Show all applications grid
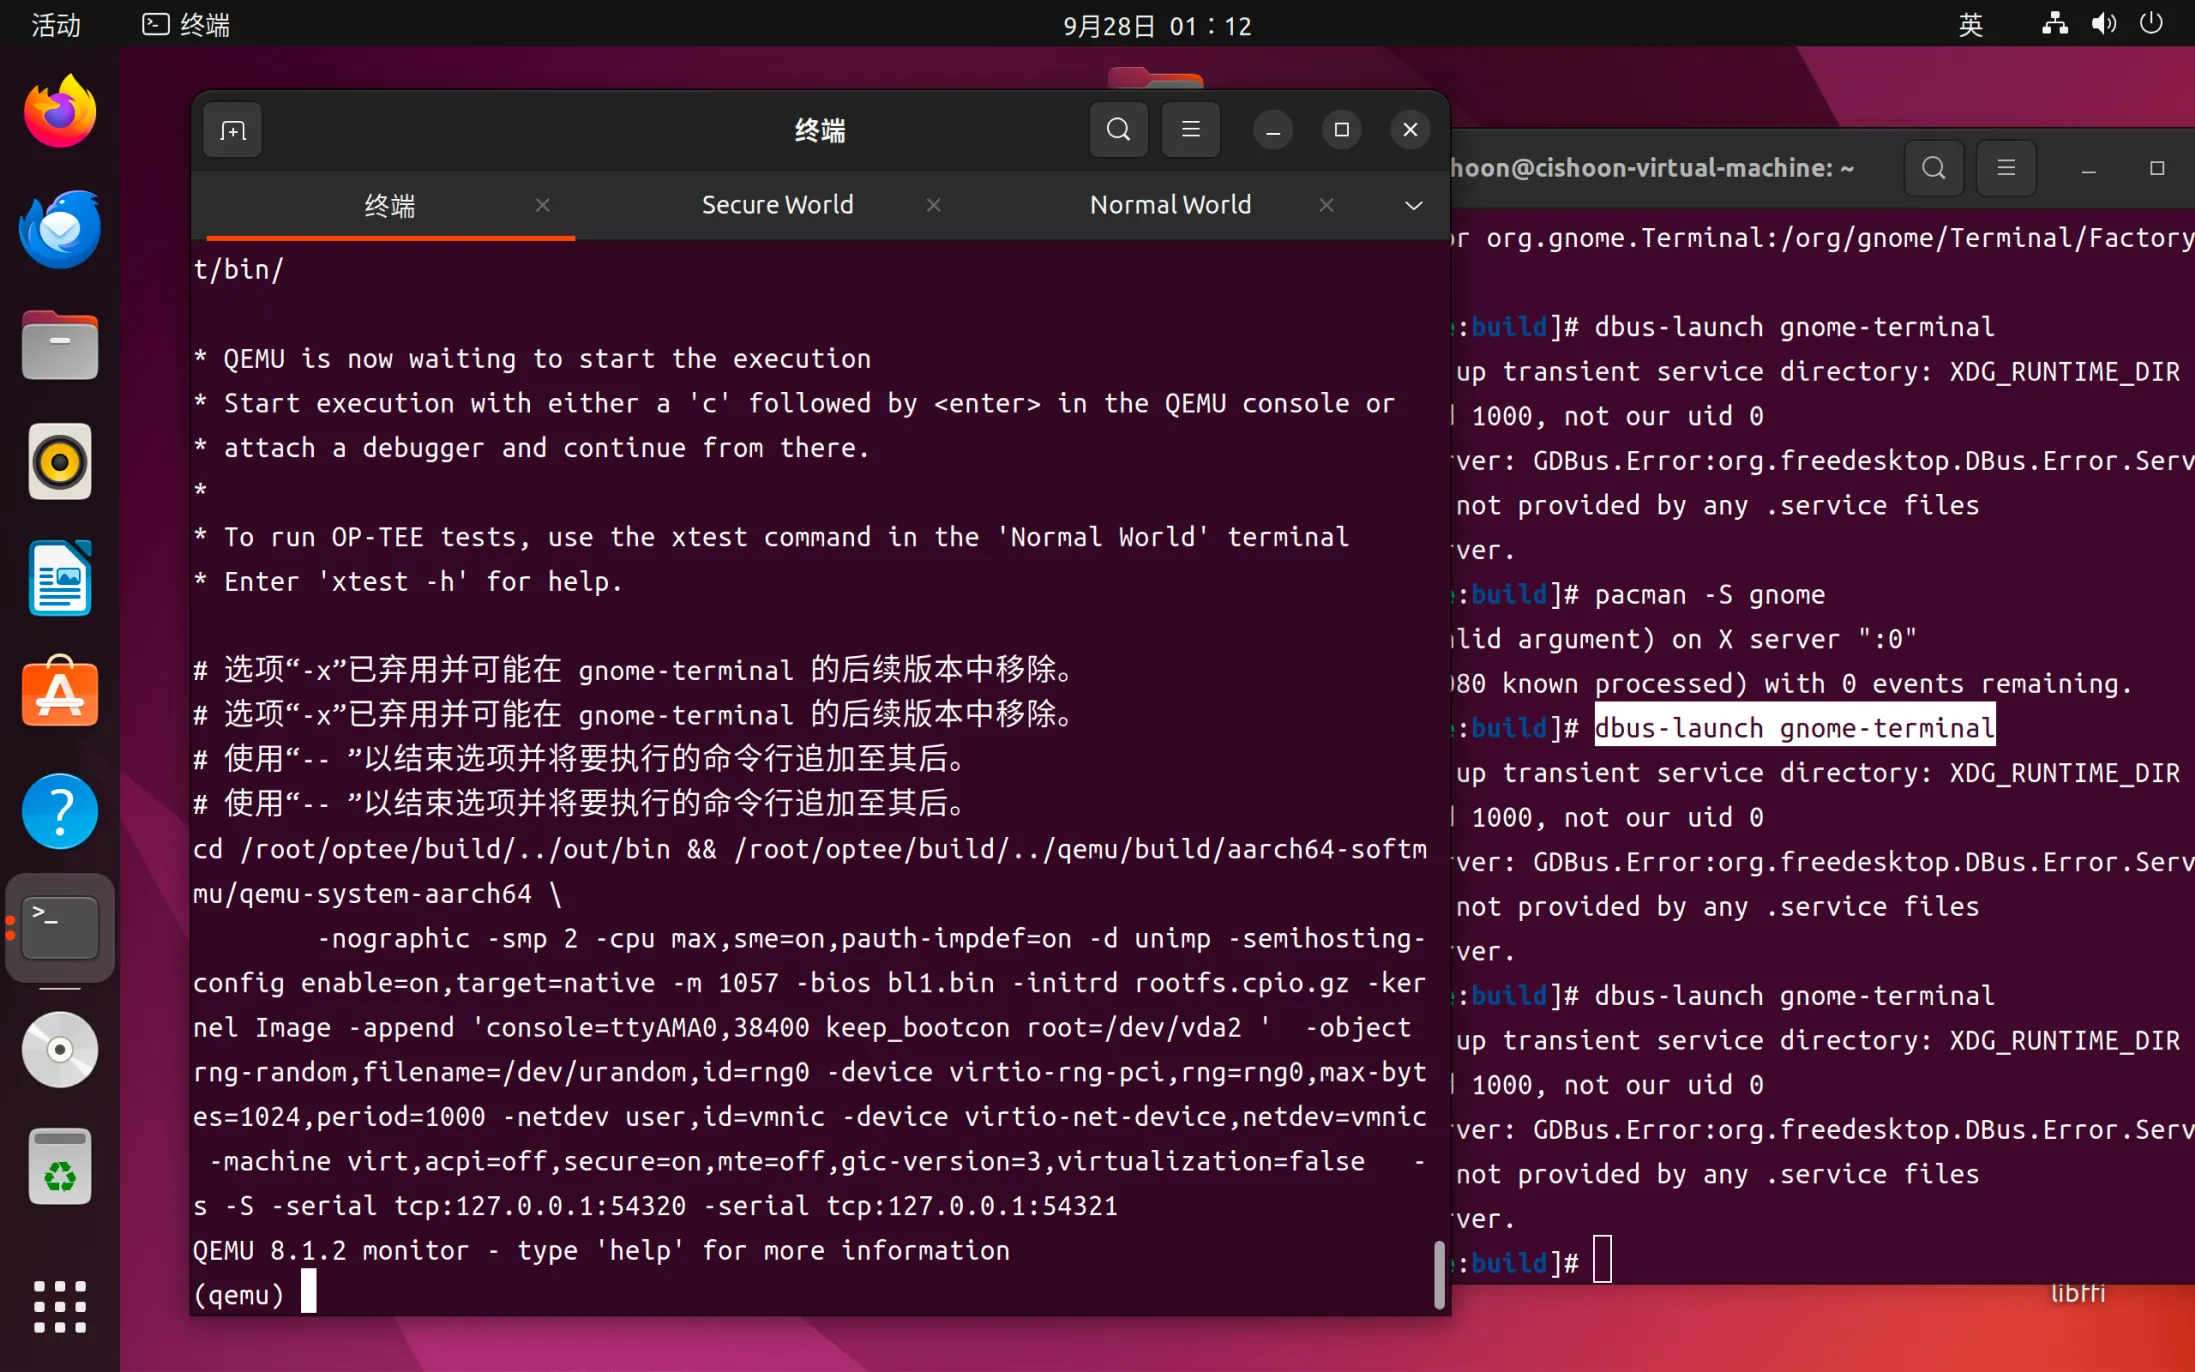The height and width of the screenshot is (1372, 2195). pos(60,1306)
